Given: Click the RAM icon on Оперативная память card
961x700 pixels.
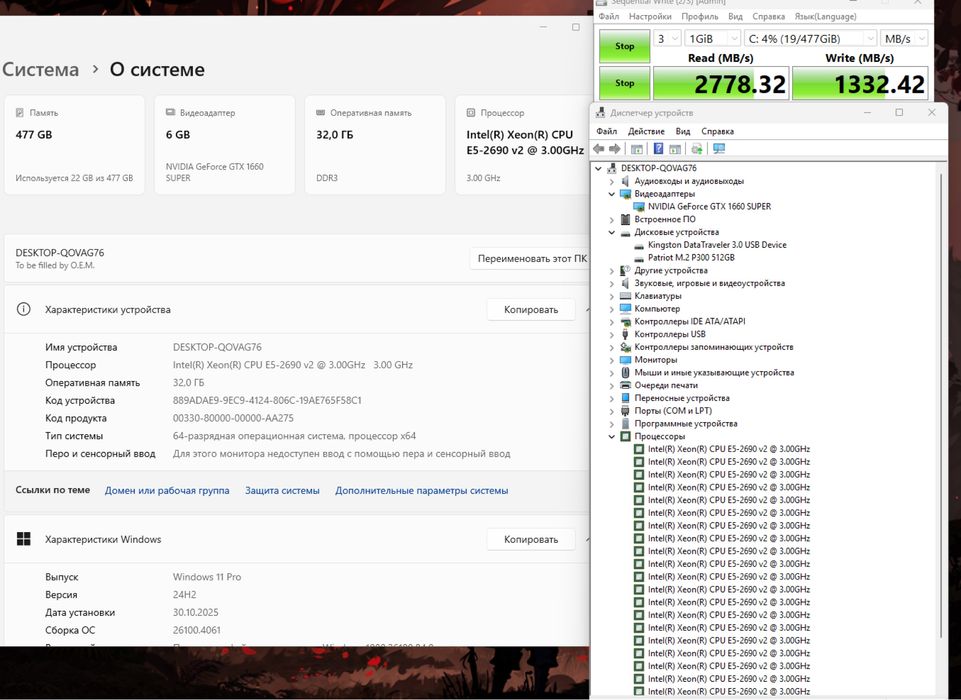Looking at the screenshot, I should (x=321, y=113).
